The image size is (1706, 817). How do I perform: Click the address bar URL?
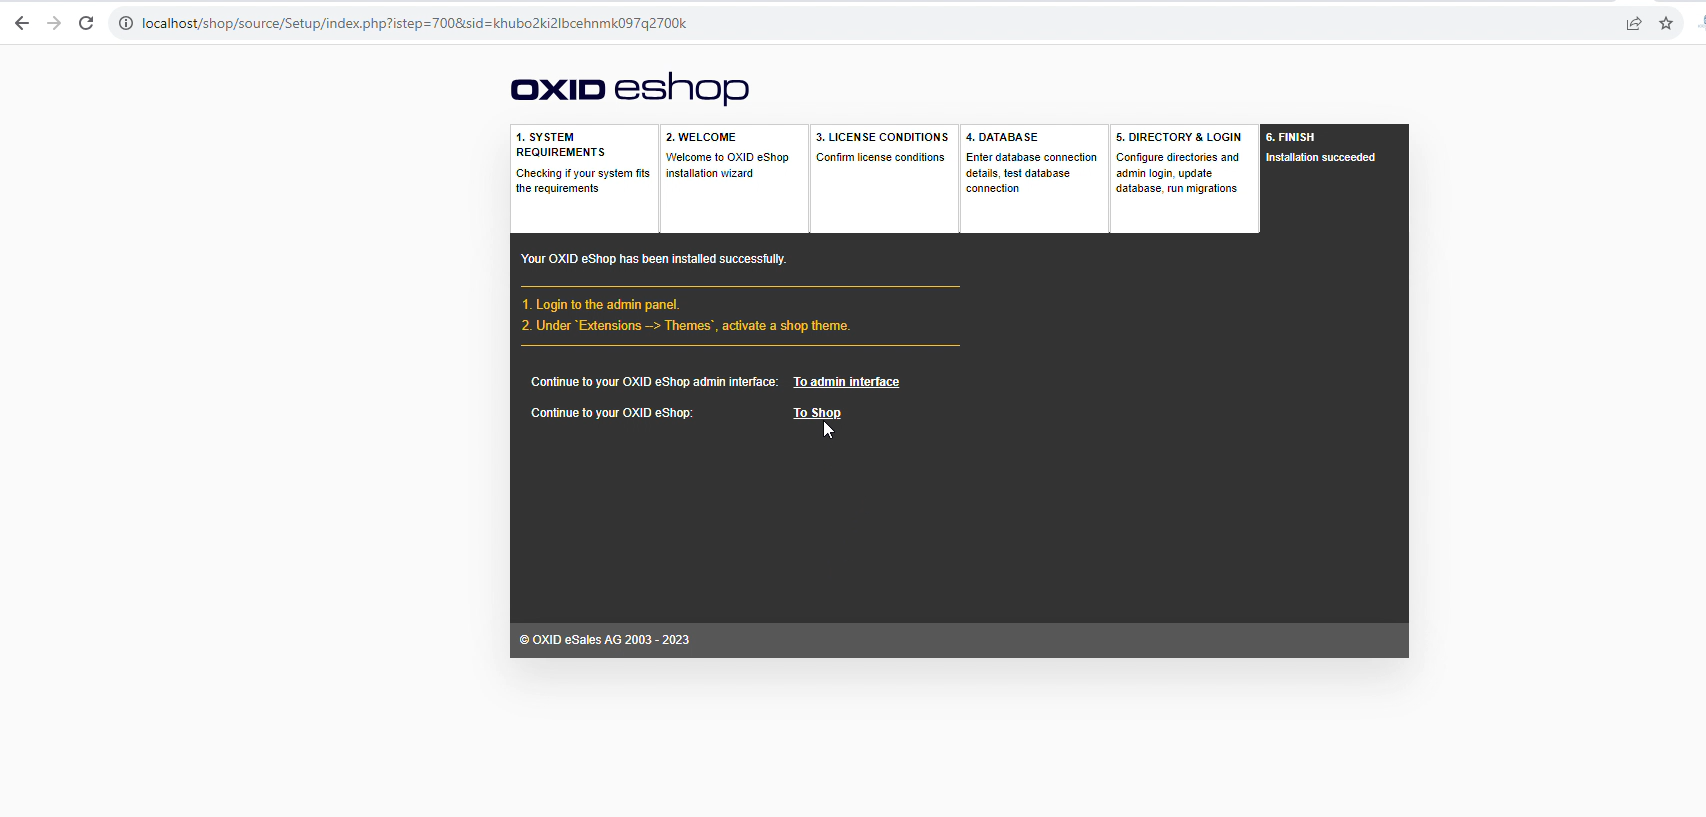[414, 23]
